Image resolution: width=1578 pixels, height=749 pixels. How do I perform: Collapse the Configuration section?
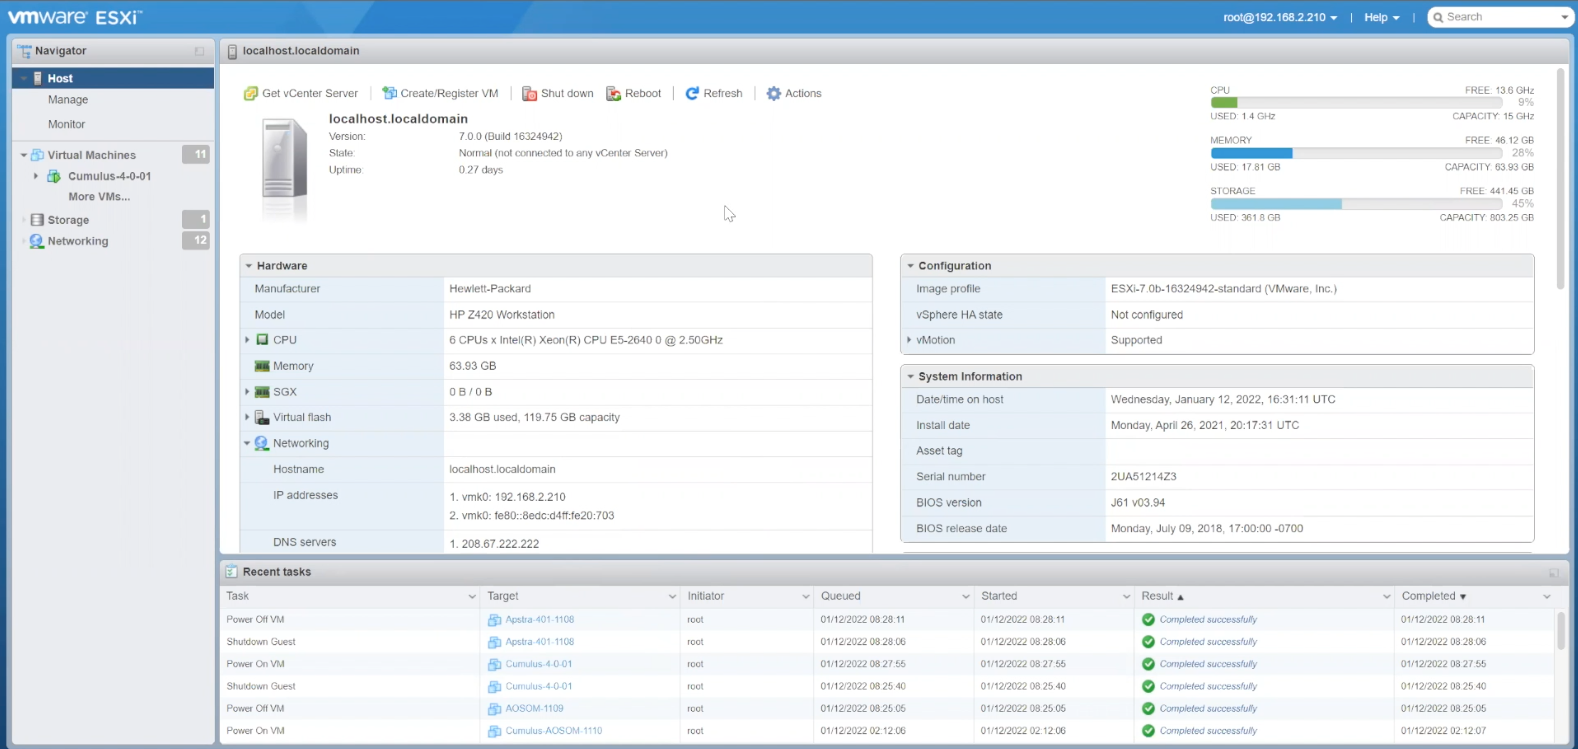tap(910, 266)
